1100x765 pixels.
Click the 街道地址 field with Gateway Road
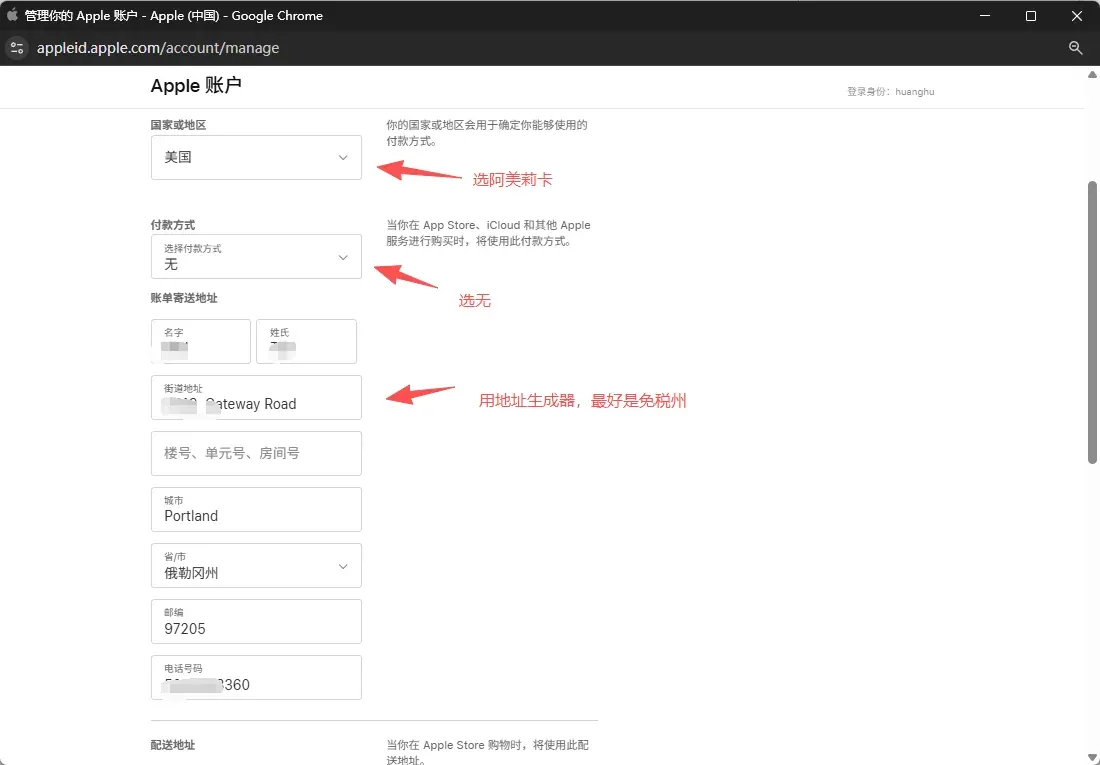click(x=256, y=398)
